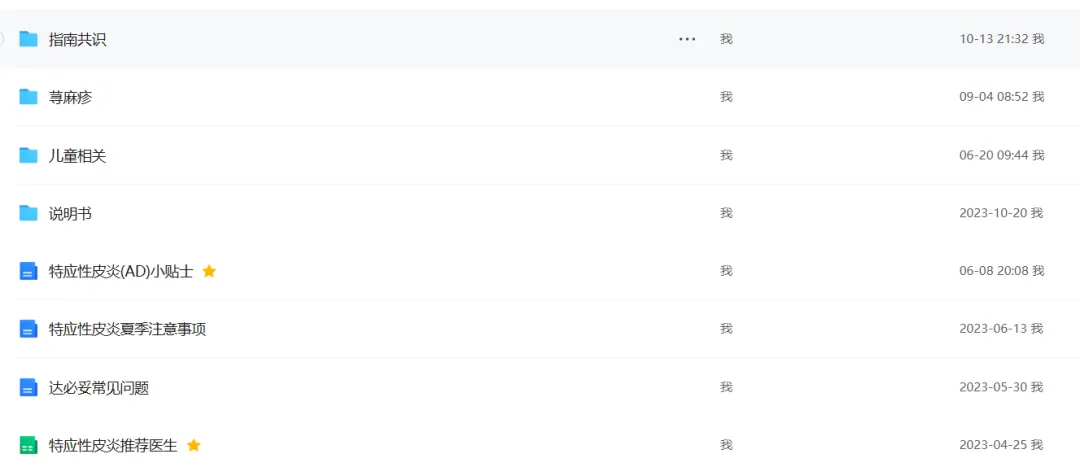Click the owner 我 in 荨麻疹 row
Image resolution: width=1080 pixels, height=467 pixels.
(726, 96)
